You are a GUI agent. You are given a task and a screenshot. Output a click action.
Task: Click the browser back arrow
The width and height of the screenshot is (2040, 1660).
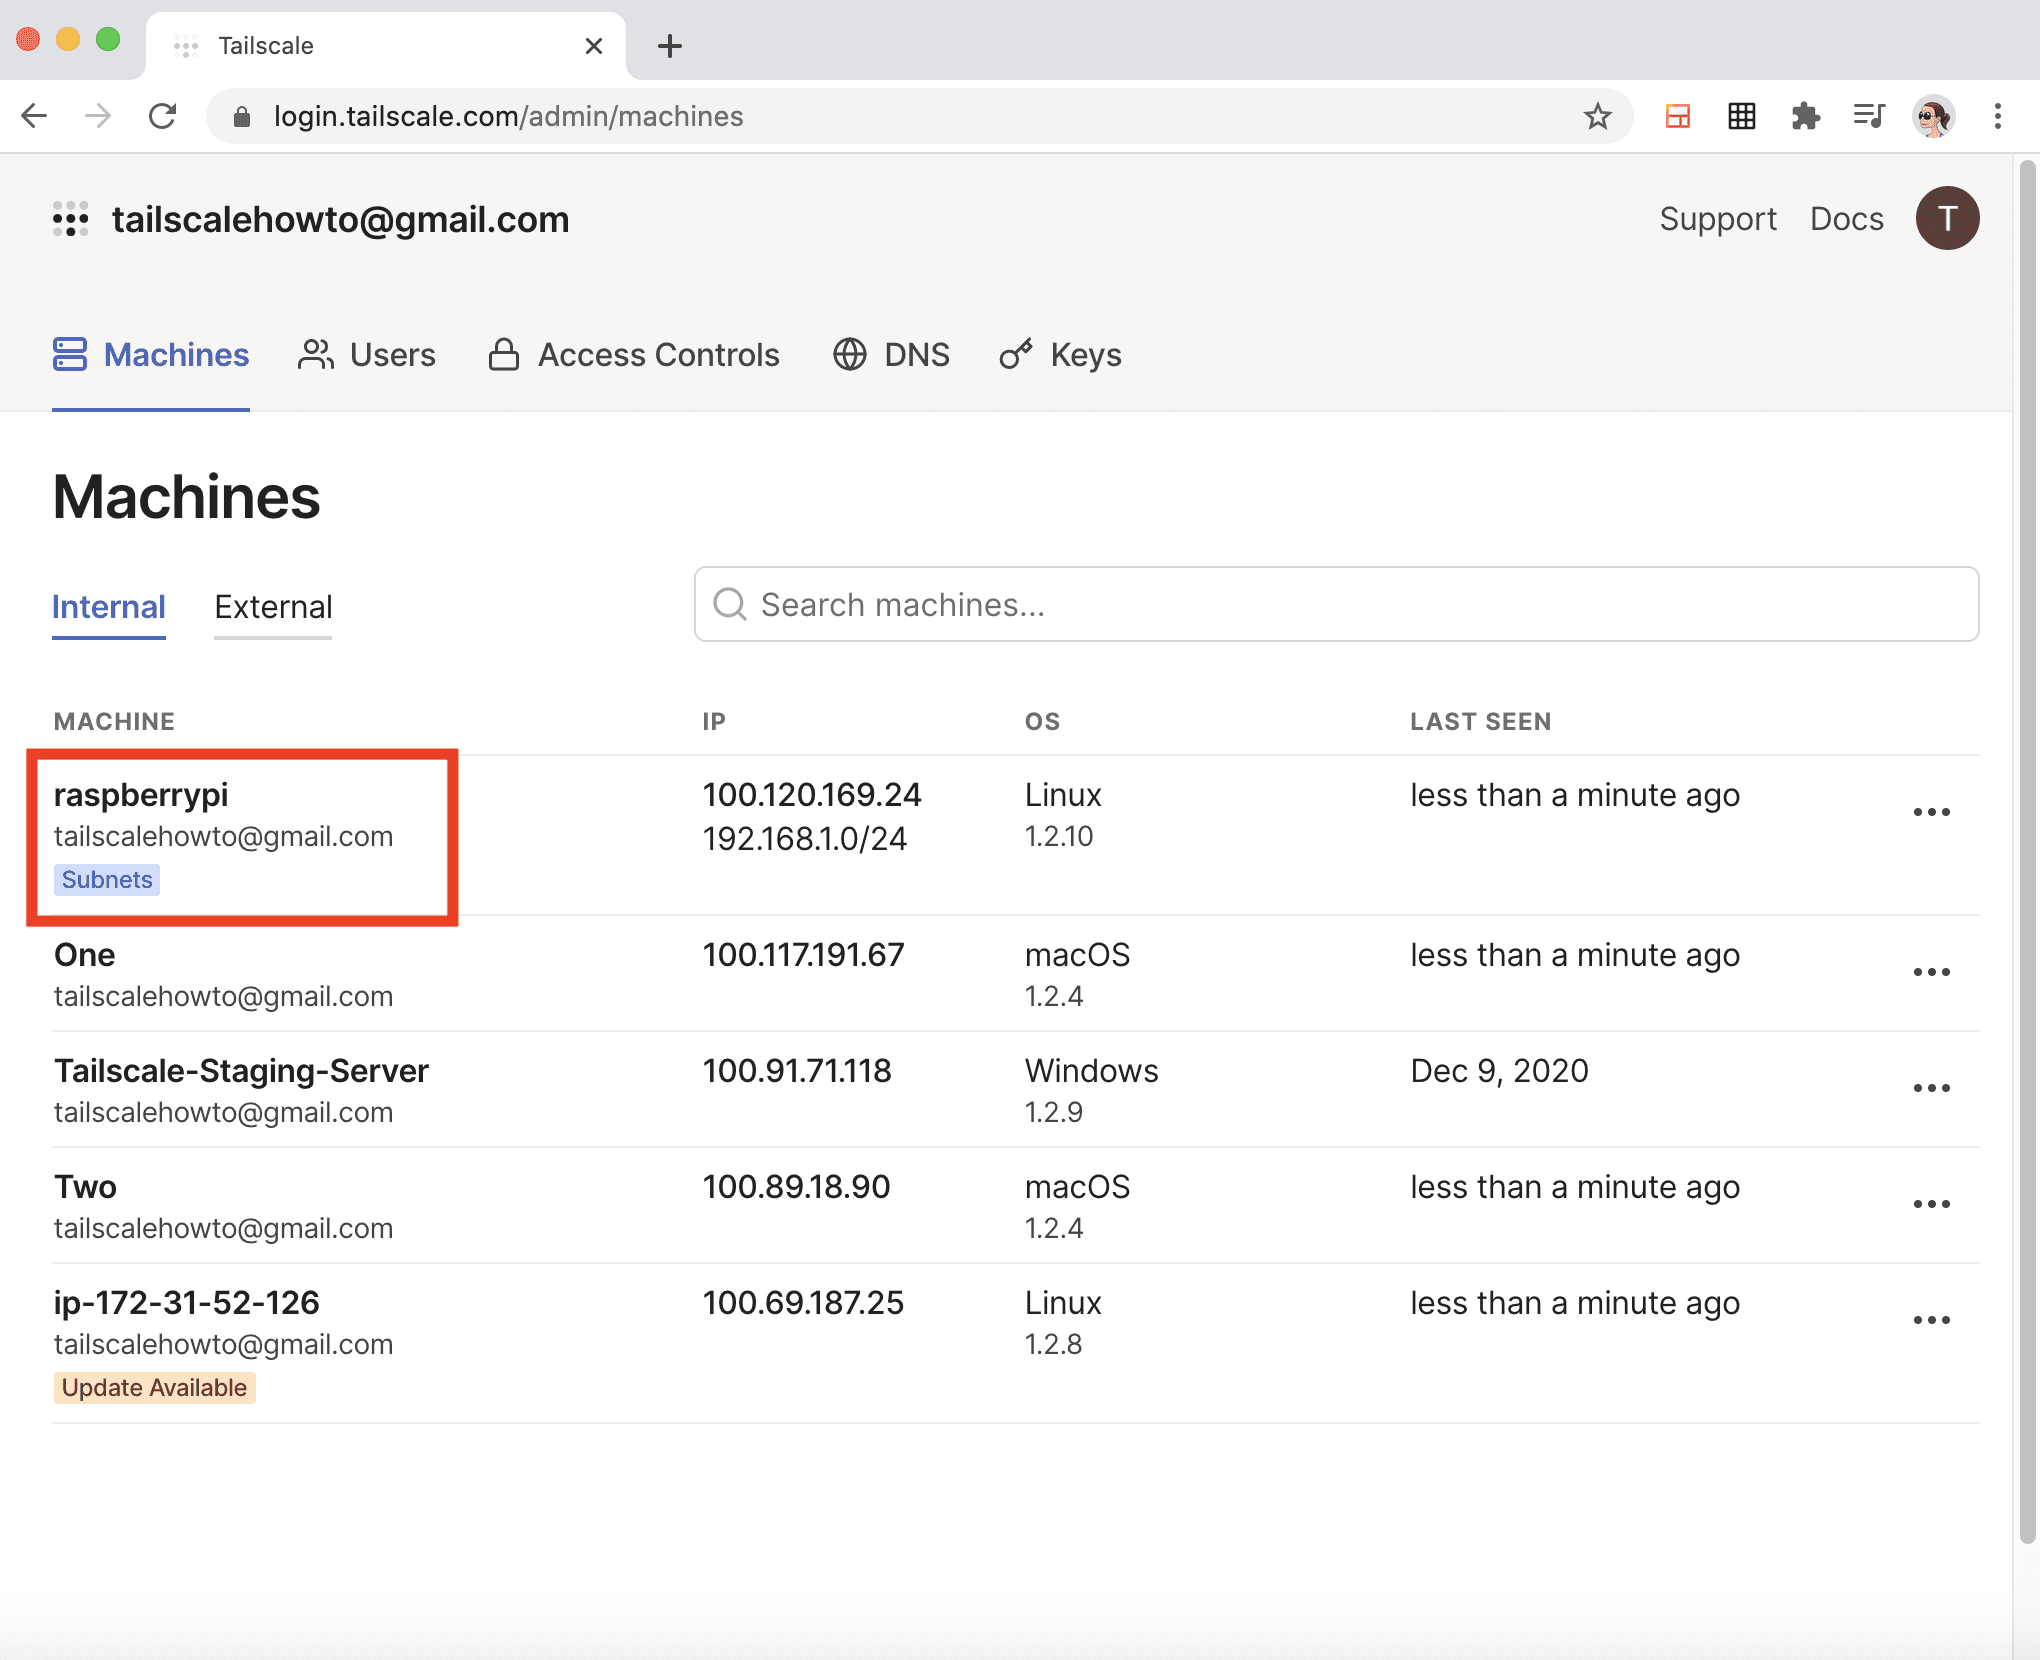34,116
